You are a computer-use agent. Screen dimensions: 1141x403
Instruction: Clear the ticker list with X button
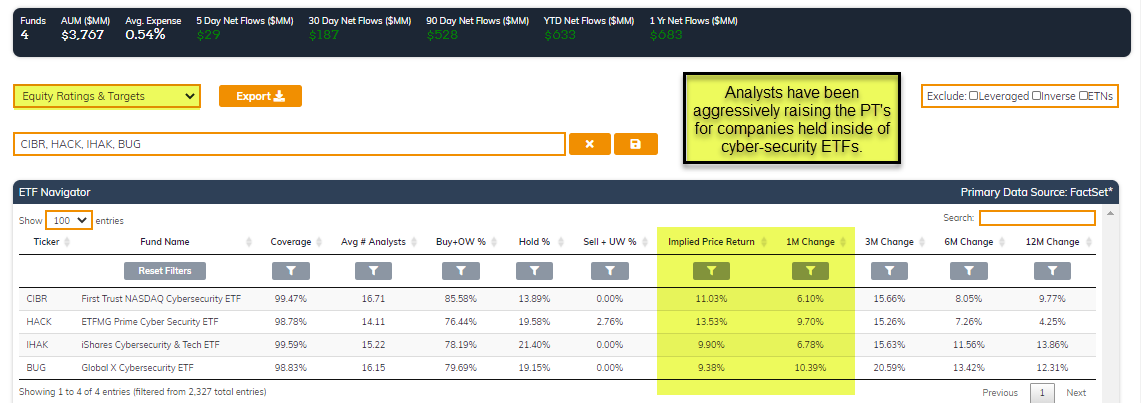tap(589, 144)
